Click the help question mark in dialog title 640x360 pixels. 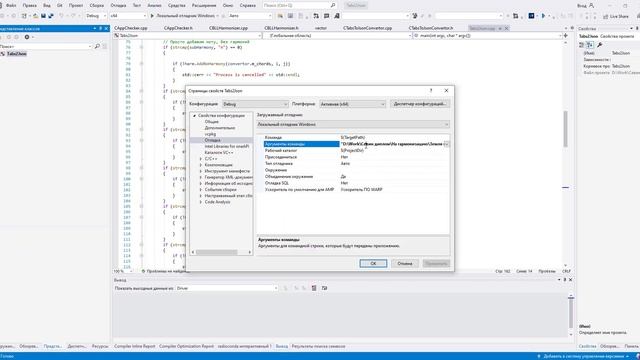(431, 91)
